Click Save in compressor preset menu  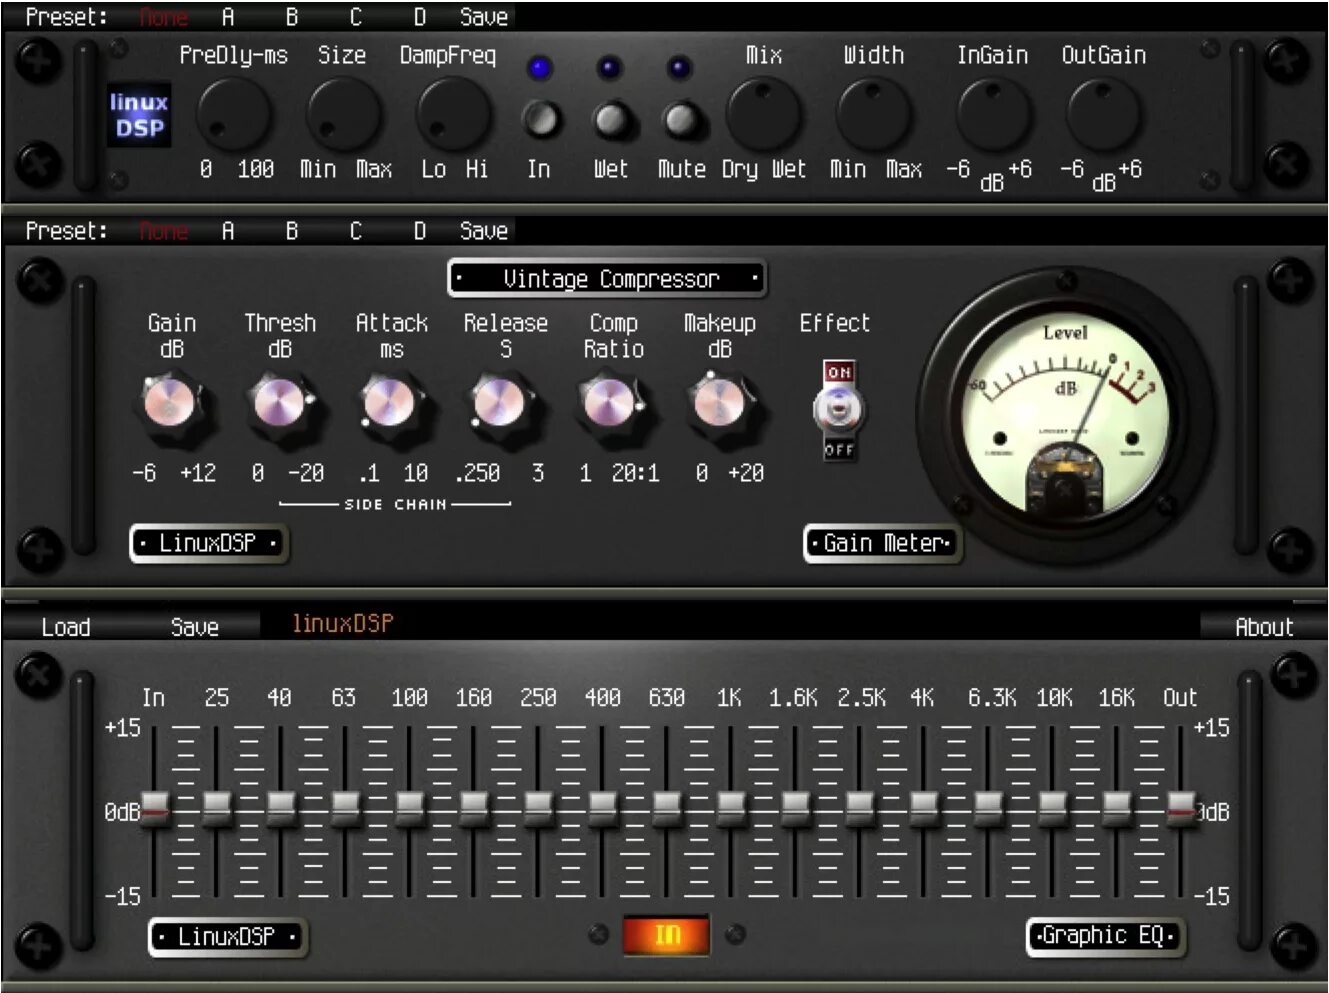483,231
